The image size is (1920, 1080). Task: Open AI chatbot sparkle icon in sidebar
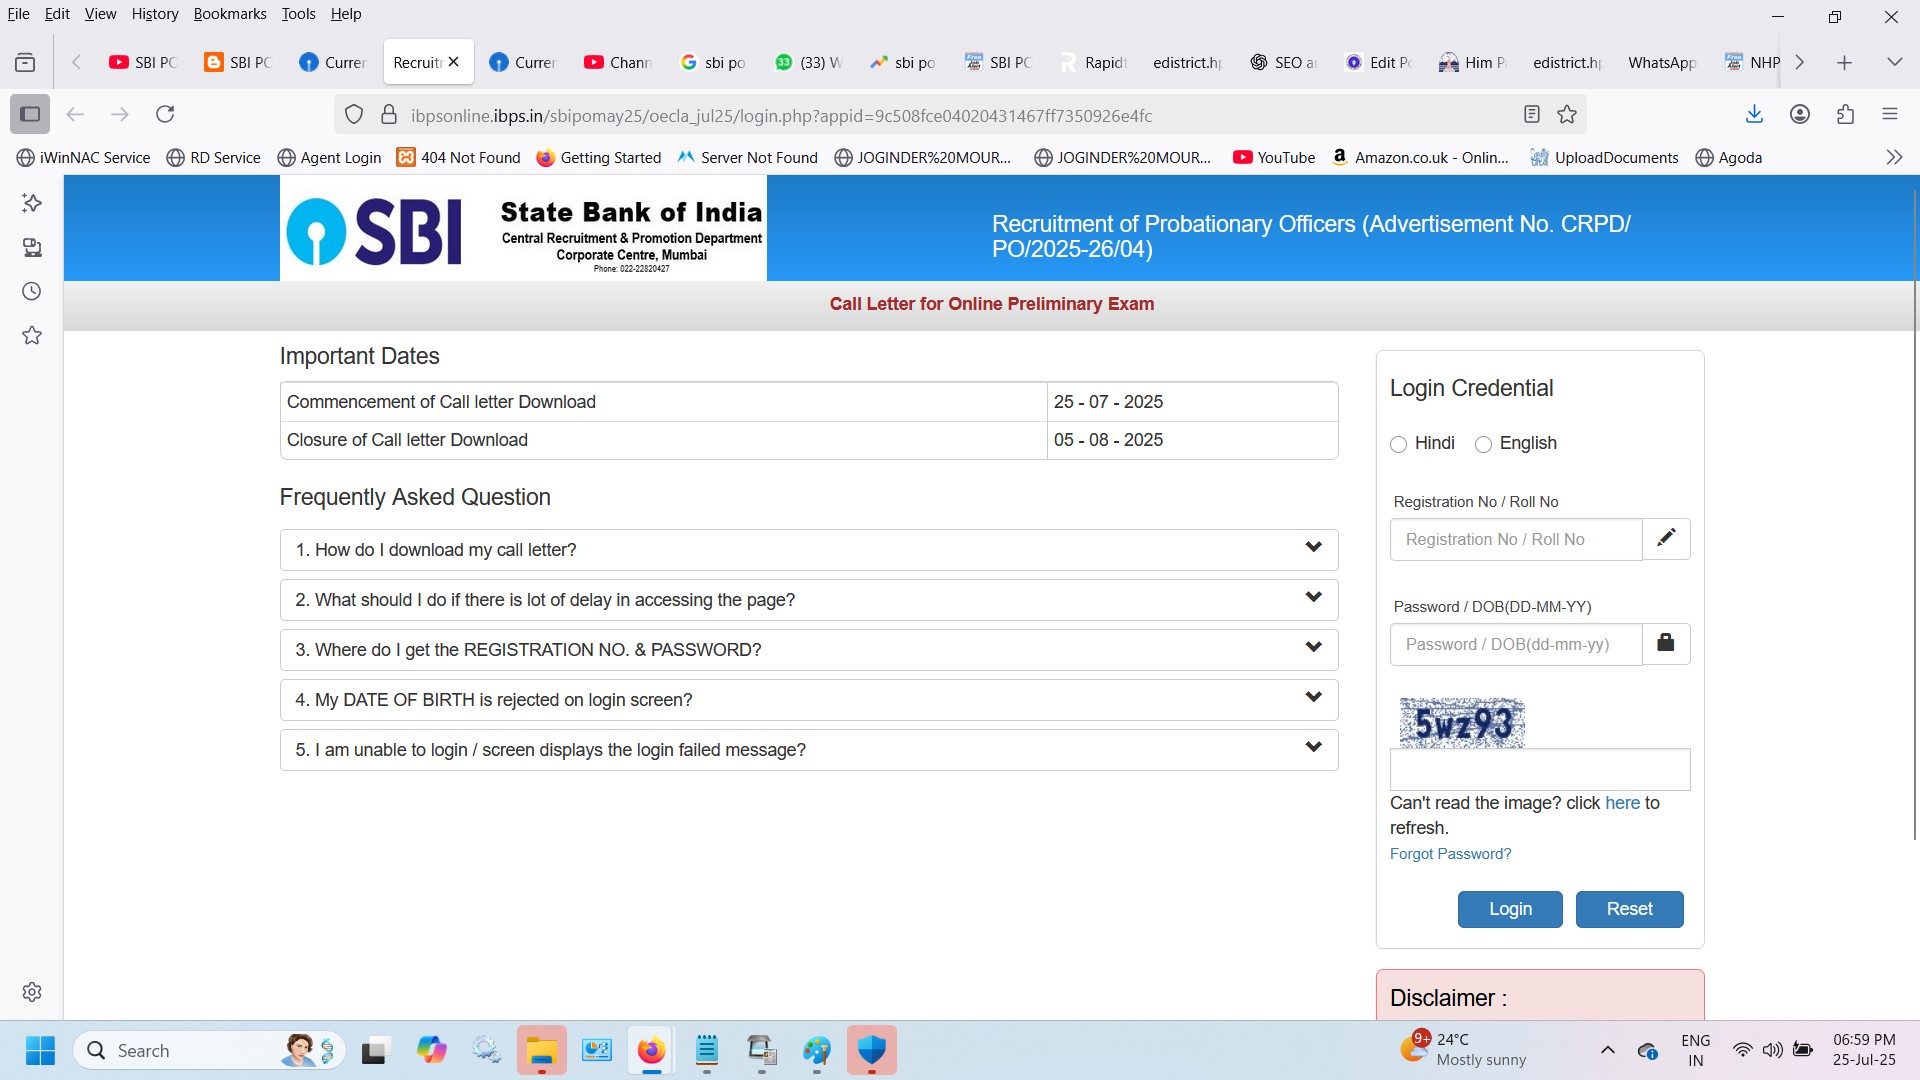[x=32, y=203]
